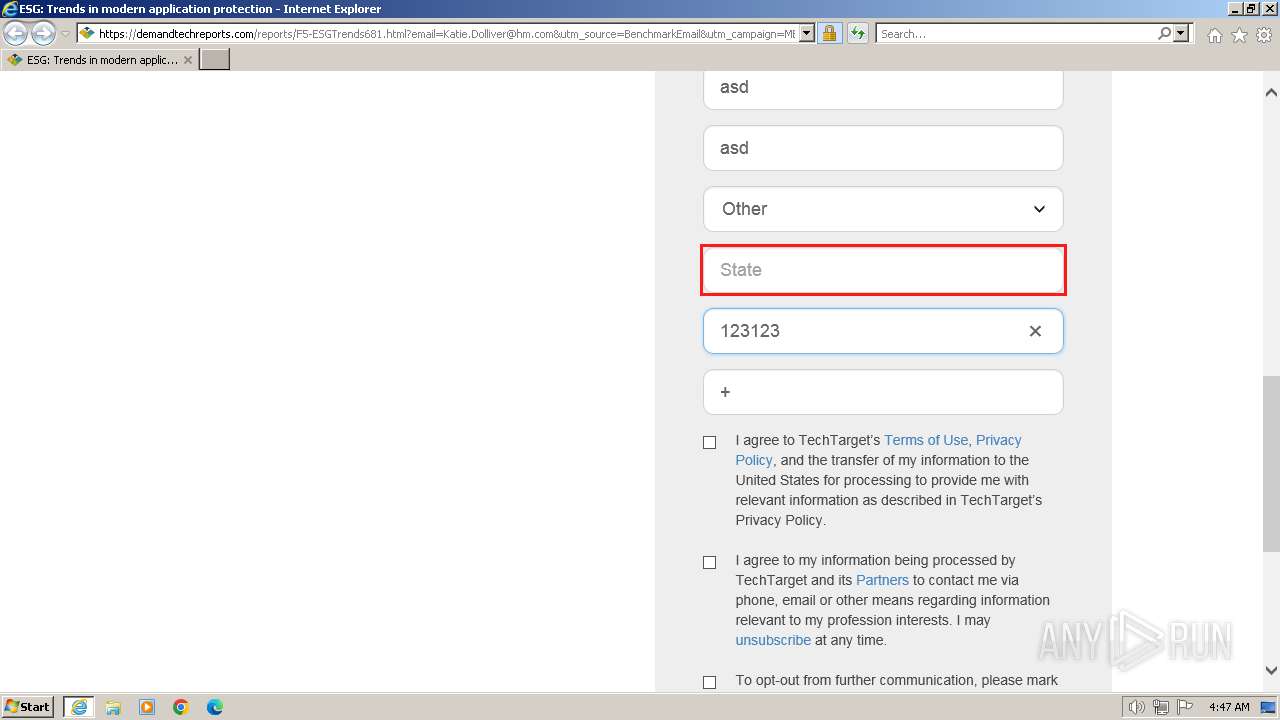The height and width of the screenshot is (720, 1280).
Task: Close the ESG Trends tab
Action: coord(188,60)
